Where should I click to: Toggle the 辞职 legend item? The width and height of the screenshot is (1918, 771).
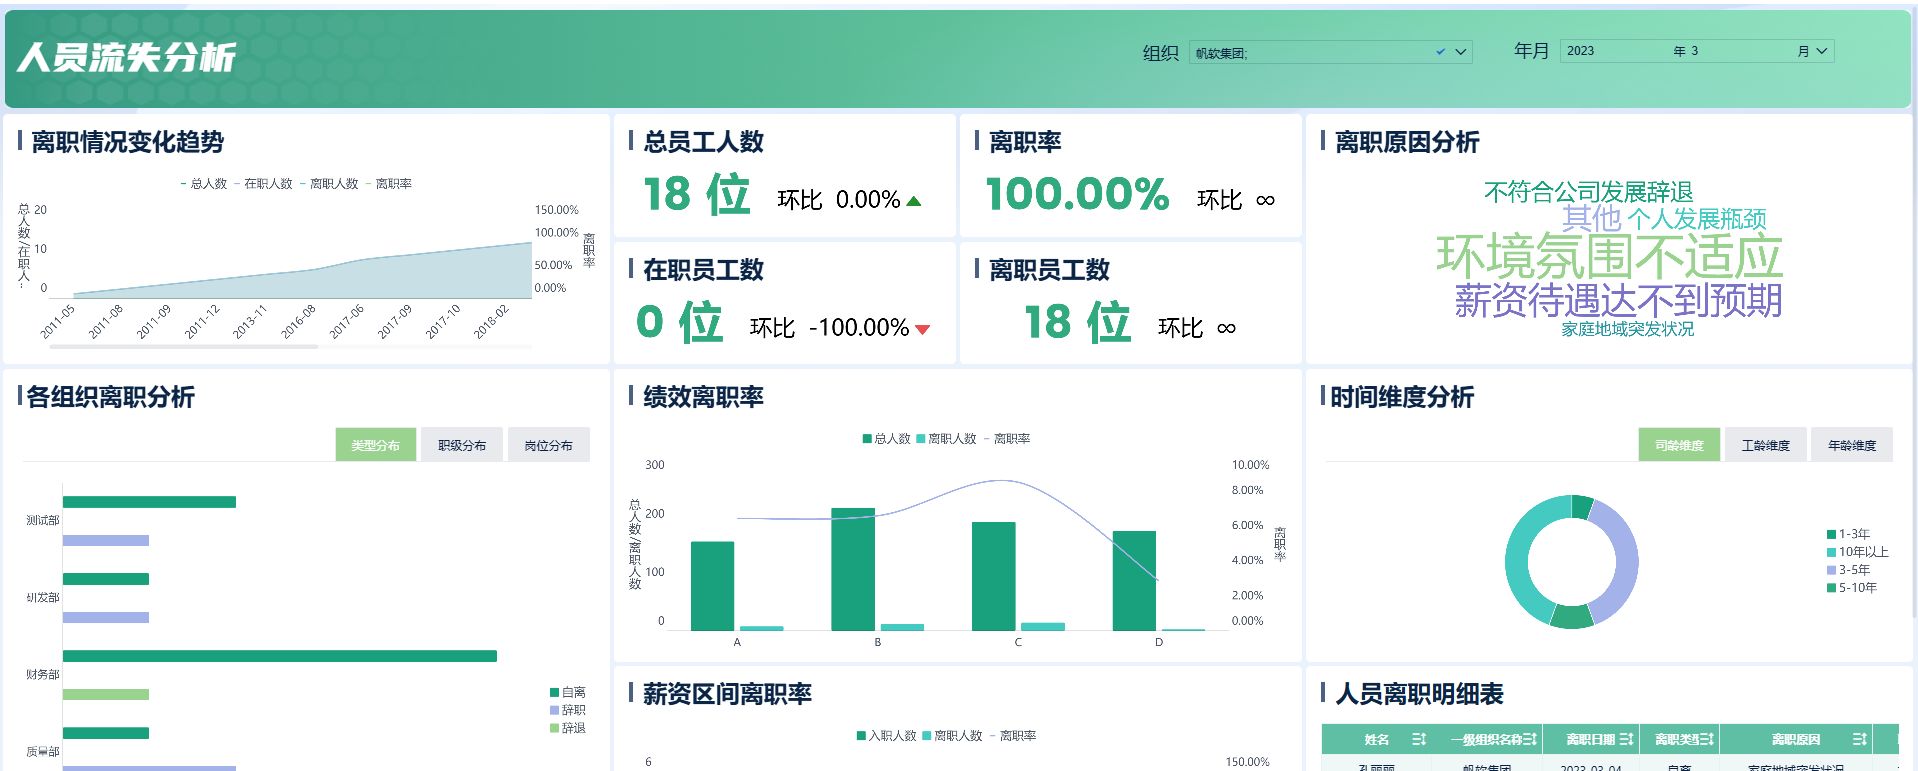tap(568, 710)
